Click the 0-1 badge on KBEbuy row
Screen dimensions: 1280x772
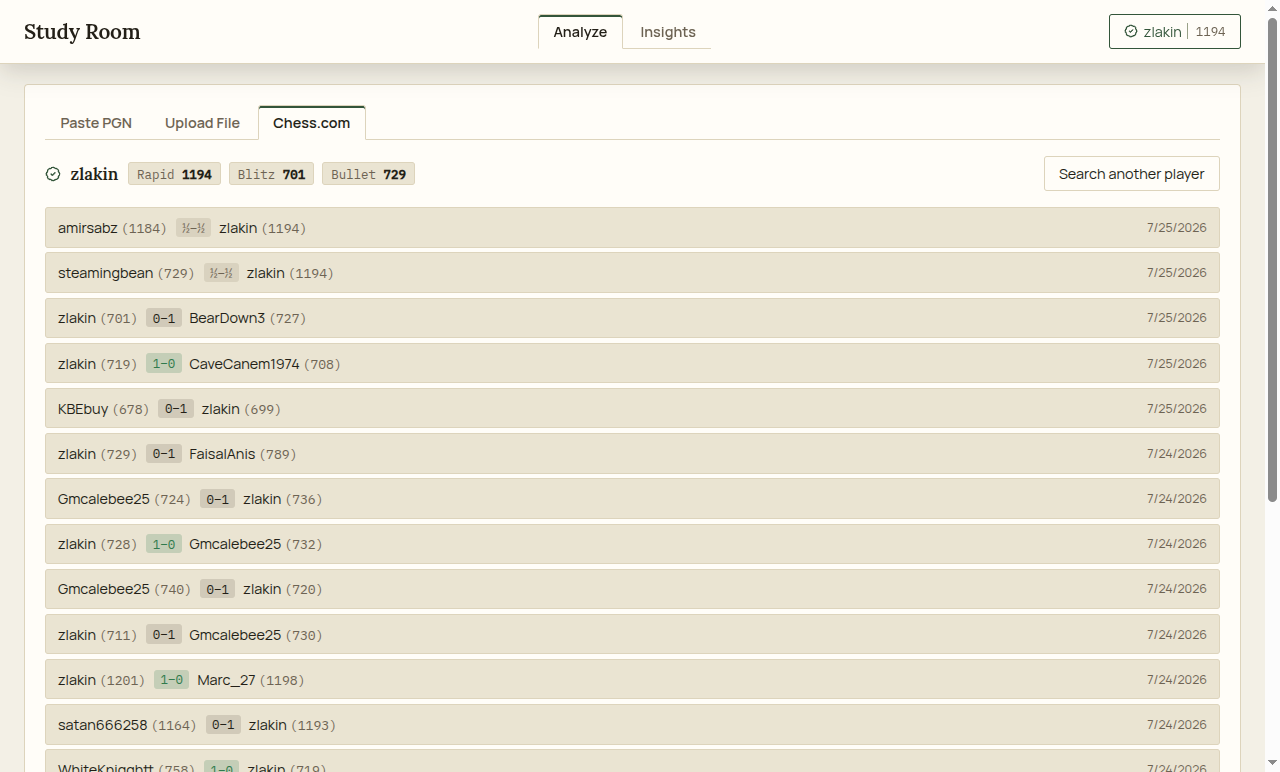coord(175,409)
